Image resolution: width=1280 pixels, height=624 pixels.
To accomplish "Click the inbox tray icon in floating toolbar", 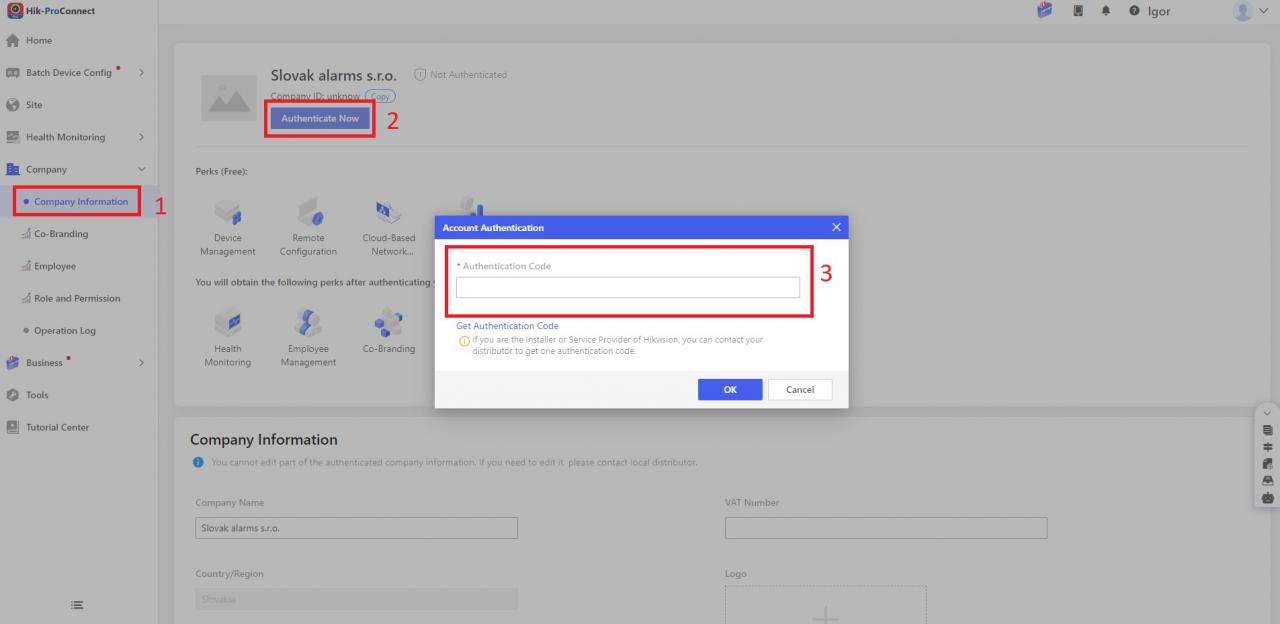I will coord(1268,480).
